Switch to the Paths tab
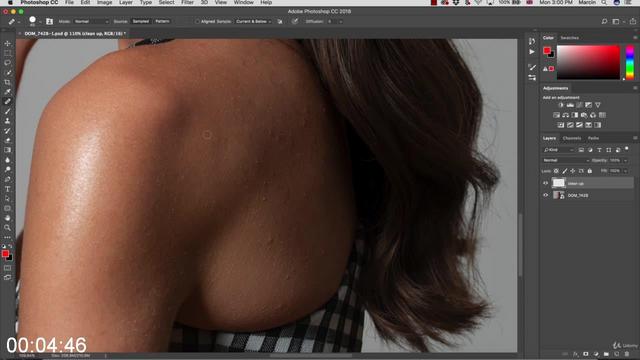This screenshot has height=360, width=640. [x=593, y=138]
